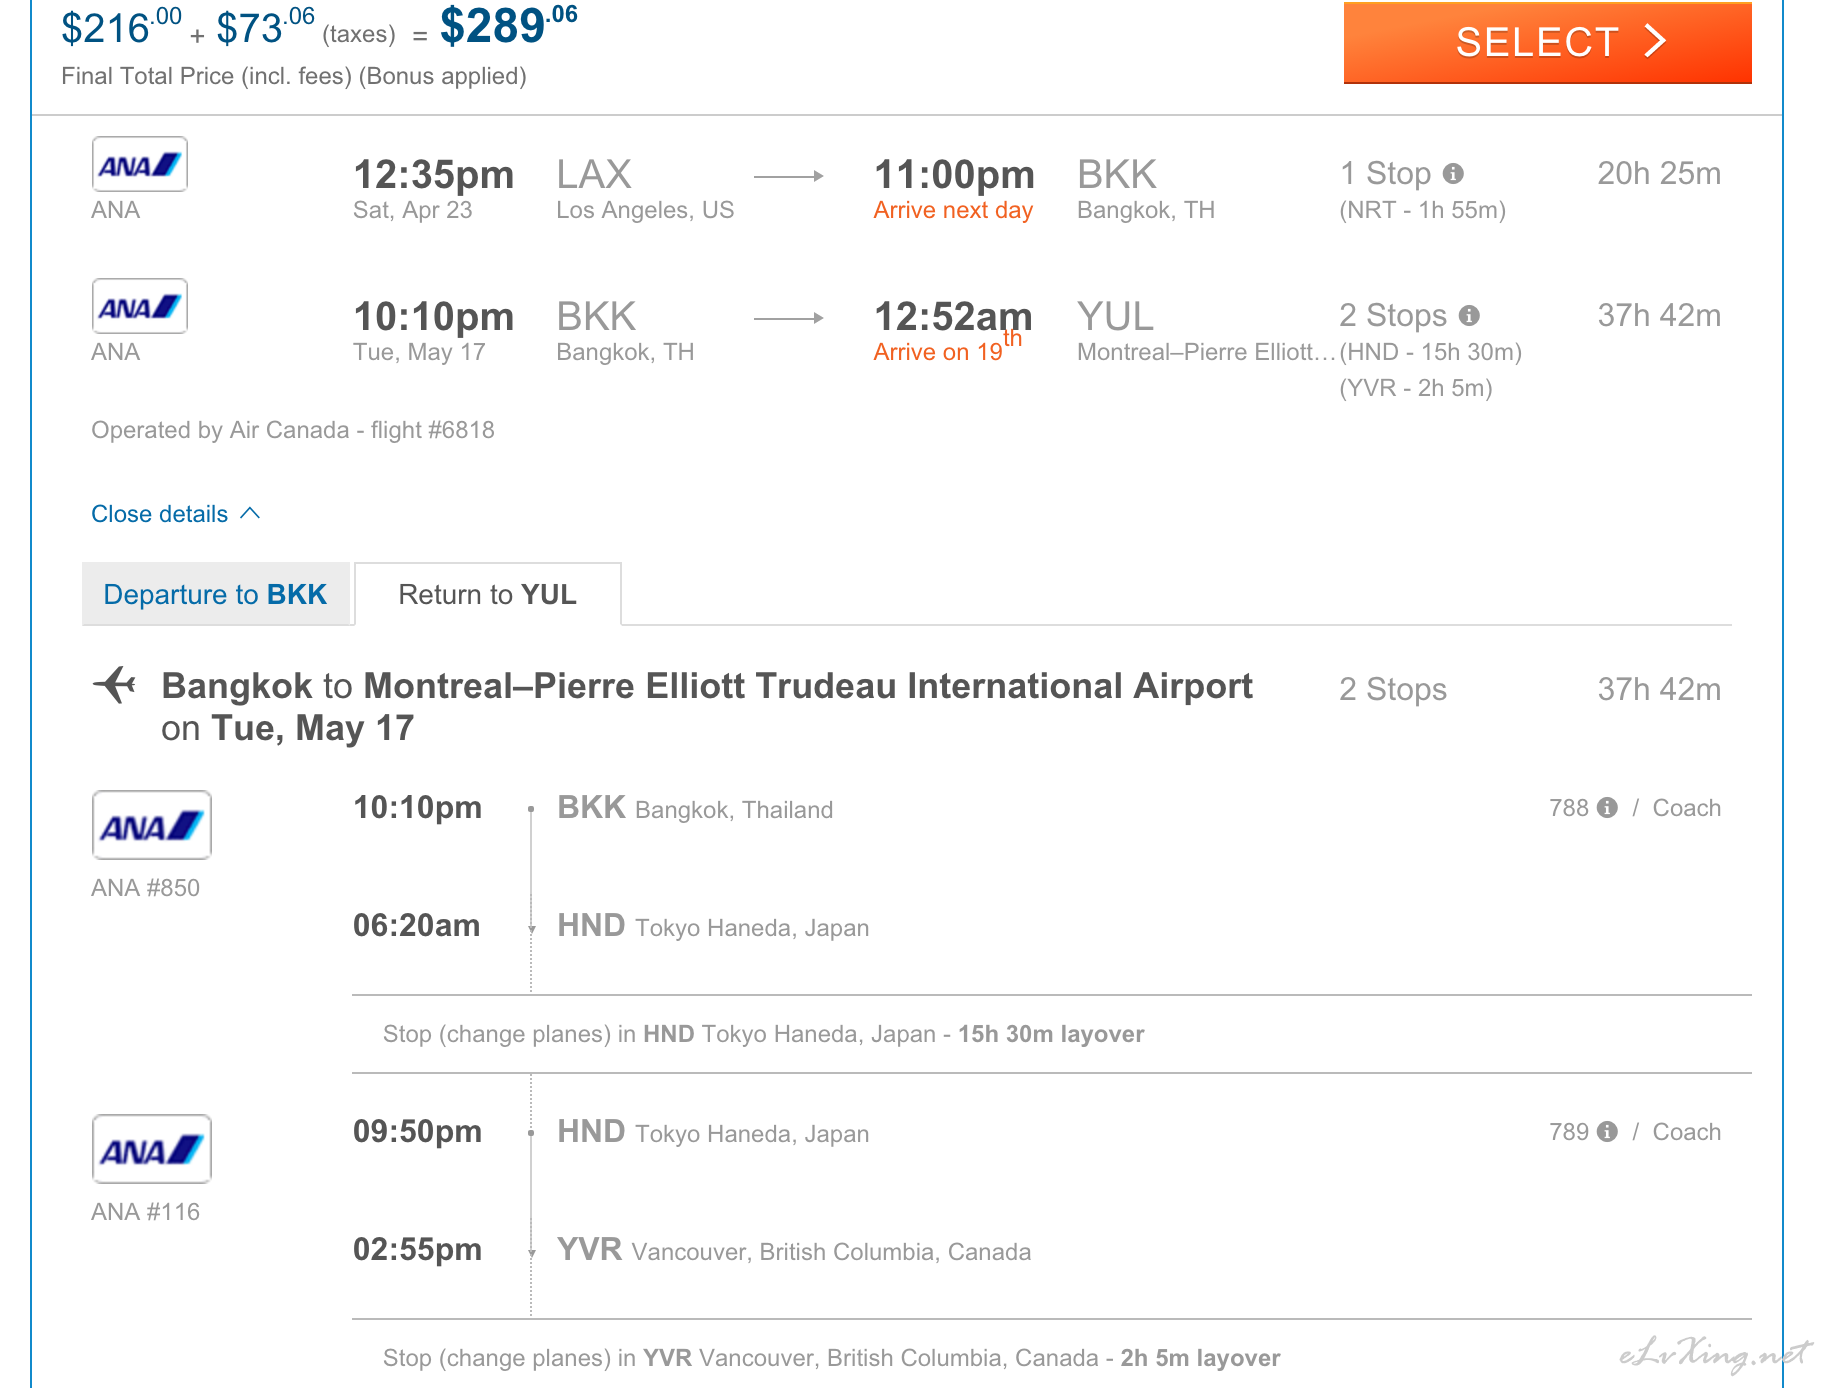The width and height of the screenshot is (1824, 1388).
Task: Click the HND 15h 30m stop detail
Action: click(x=1431, y=352)
